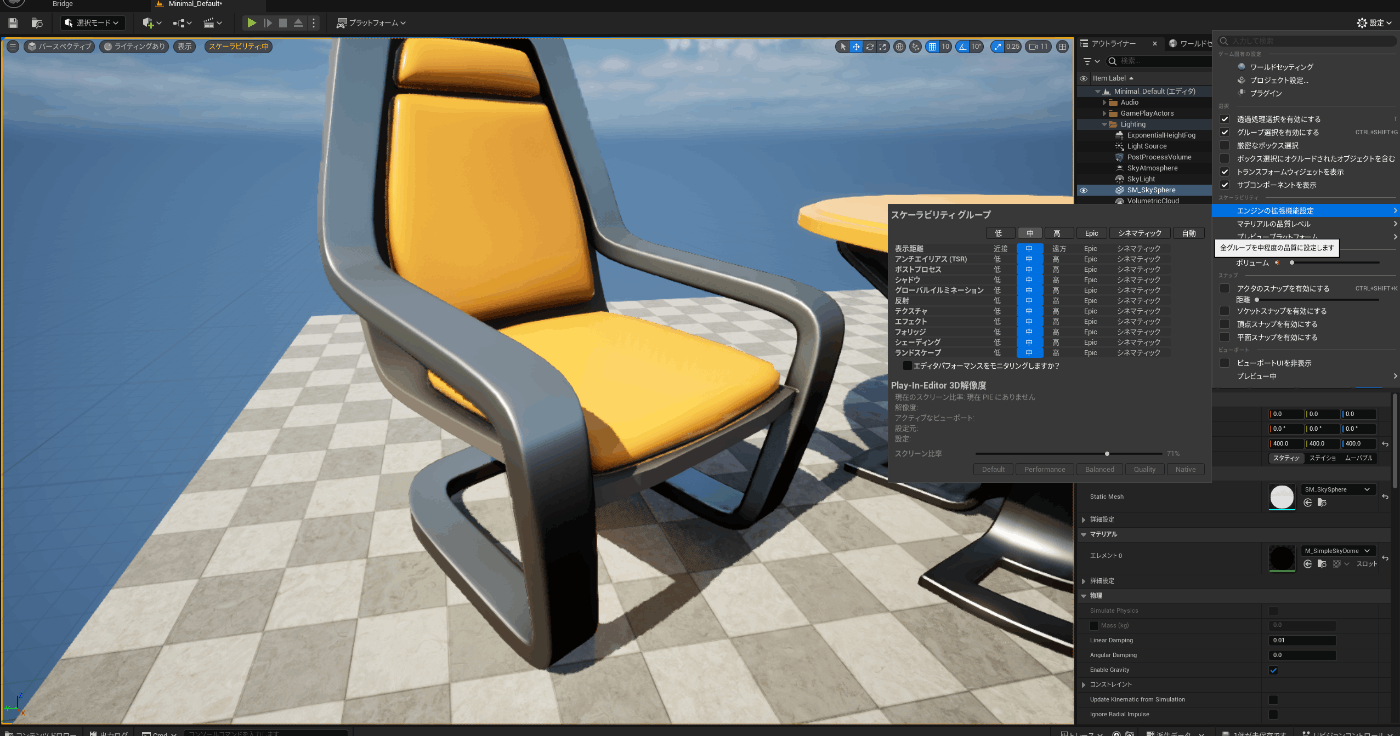Open the パースペクティブ viewport dropdown

(60, 46)
